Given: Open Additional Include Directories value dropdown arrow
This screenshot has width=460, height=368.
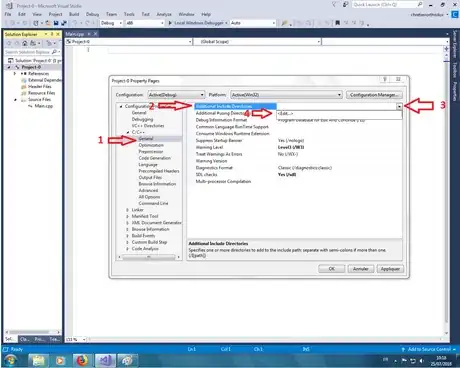Looking at the screenshot, I should (x=399, y=106).
